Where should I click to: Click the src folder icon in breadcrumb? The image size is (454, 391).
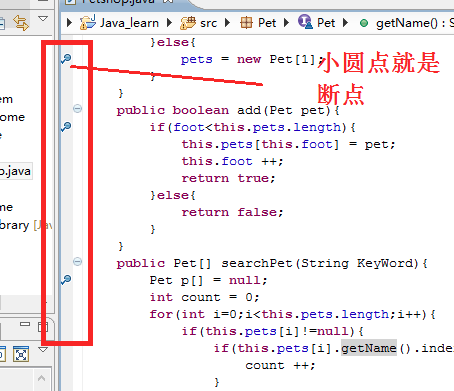pos(188,23)
